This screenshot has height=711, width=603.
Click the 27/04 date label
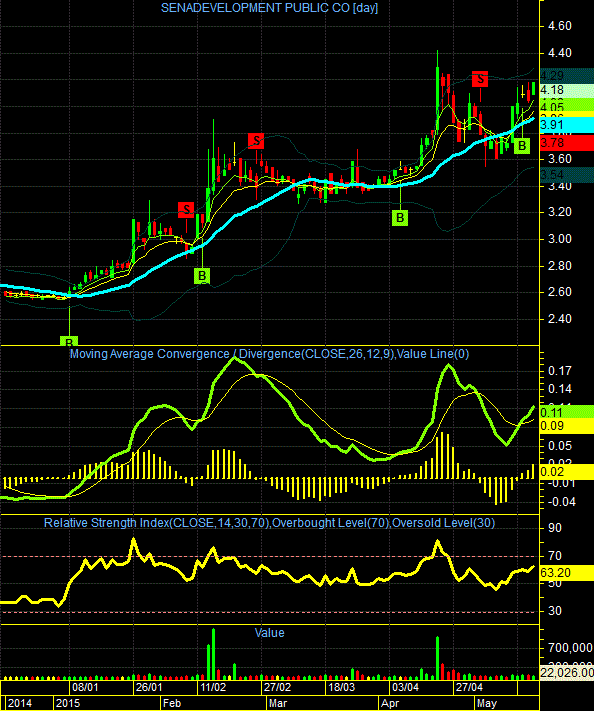[469, 687]
